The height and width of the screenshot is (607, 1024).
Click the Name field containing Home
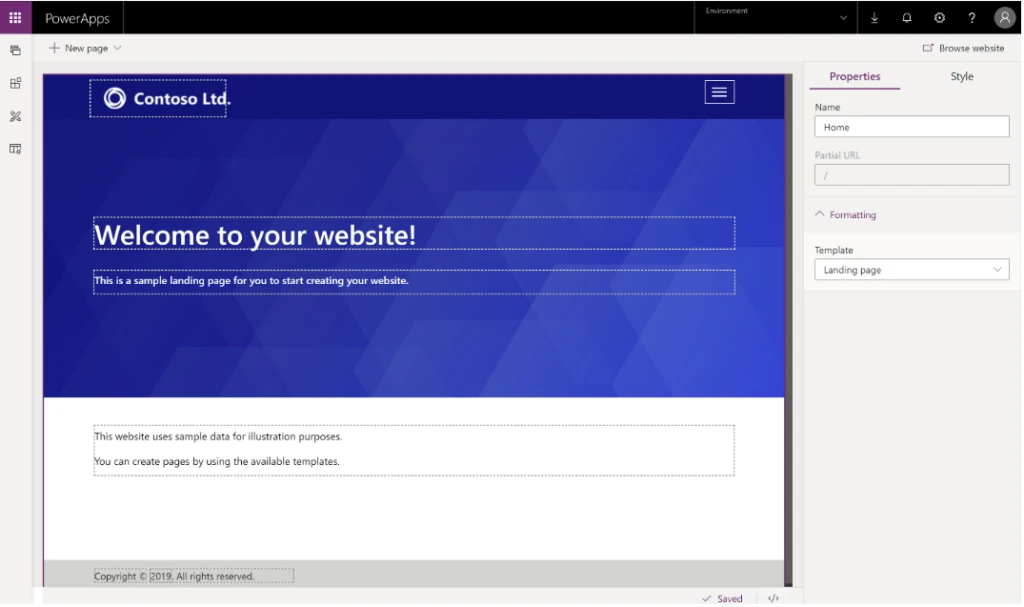tap(910, 126)
